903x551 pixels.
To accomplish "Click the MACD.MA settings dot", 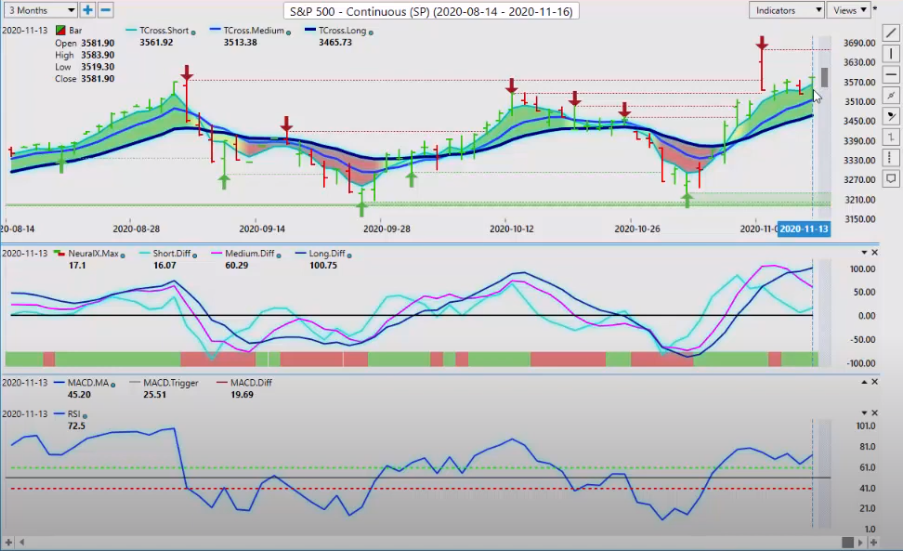I will tap(113, 385).
